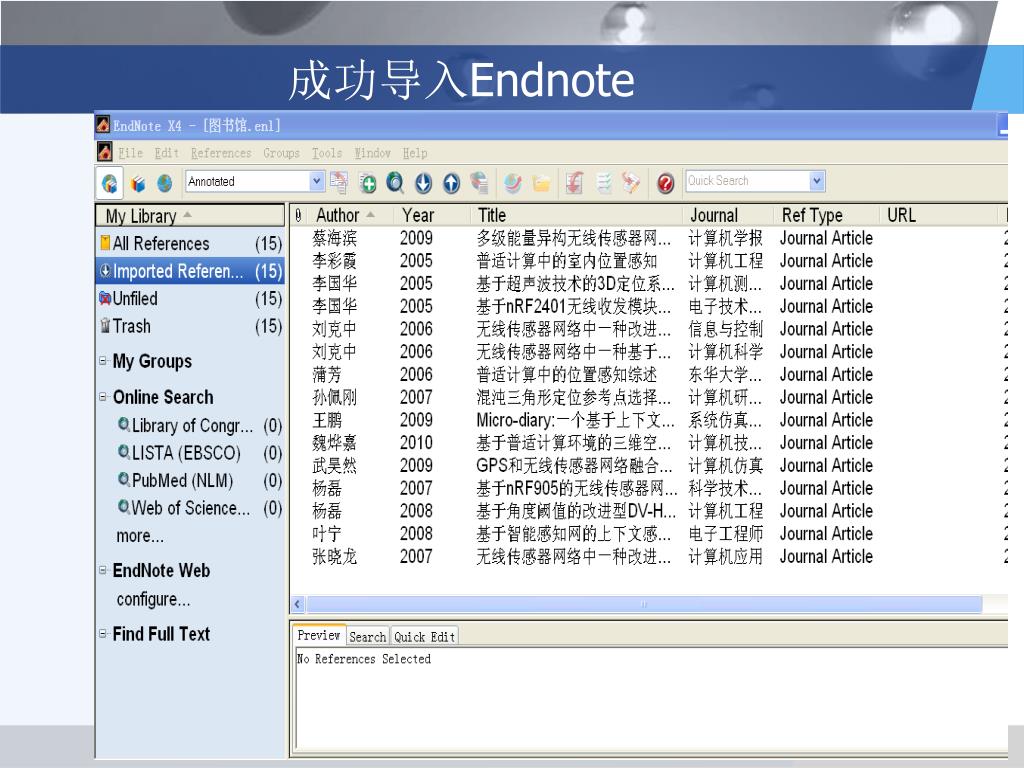The height and width of the screenshot is (768, 1024).
Task: Collapse the Online Search section
Action: [103, 396]
